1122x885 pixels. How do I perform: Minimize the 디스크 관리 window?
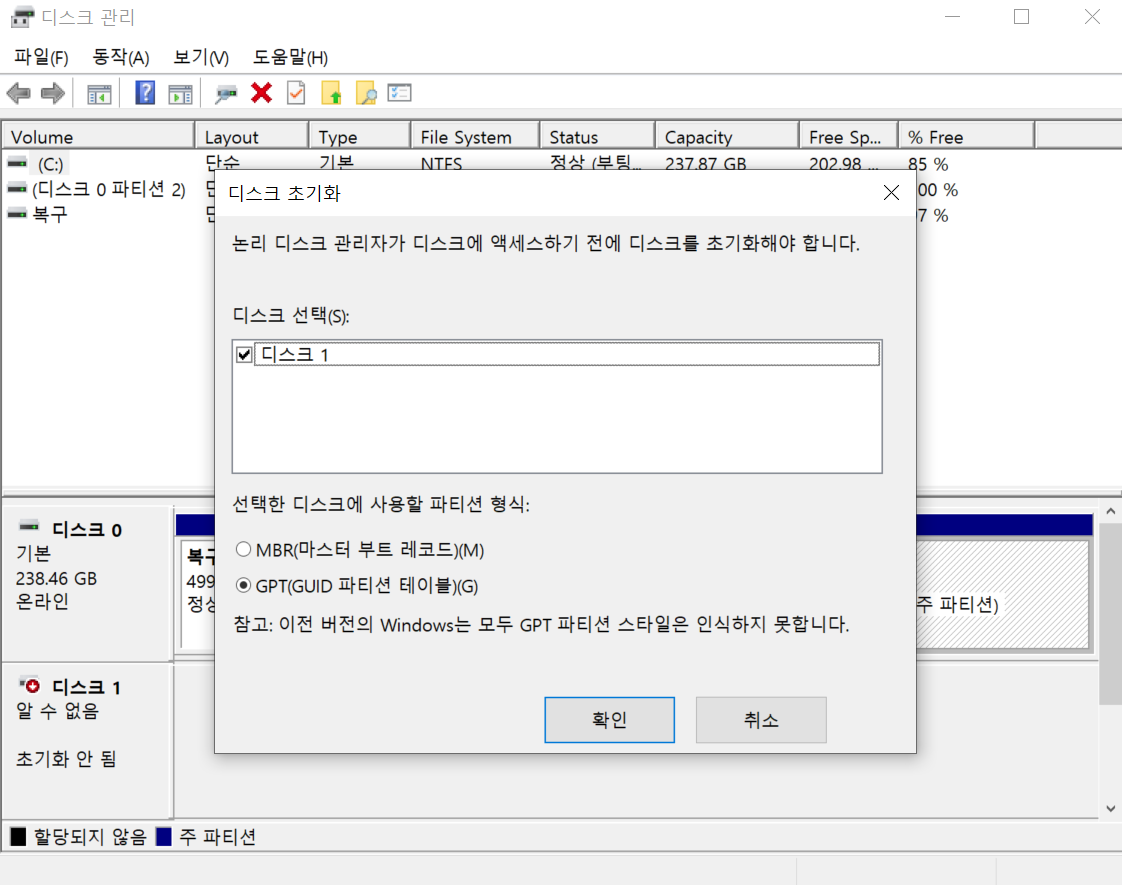952,16
